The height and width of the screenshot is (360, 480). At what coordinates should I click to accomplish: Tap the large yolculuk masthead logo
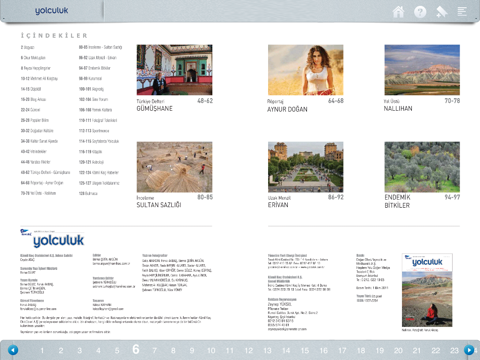tap(58, 240)
